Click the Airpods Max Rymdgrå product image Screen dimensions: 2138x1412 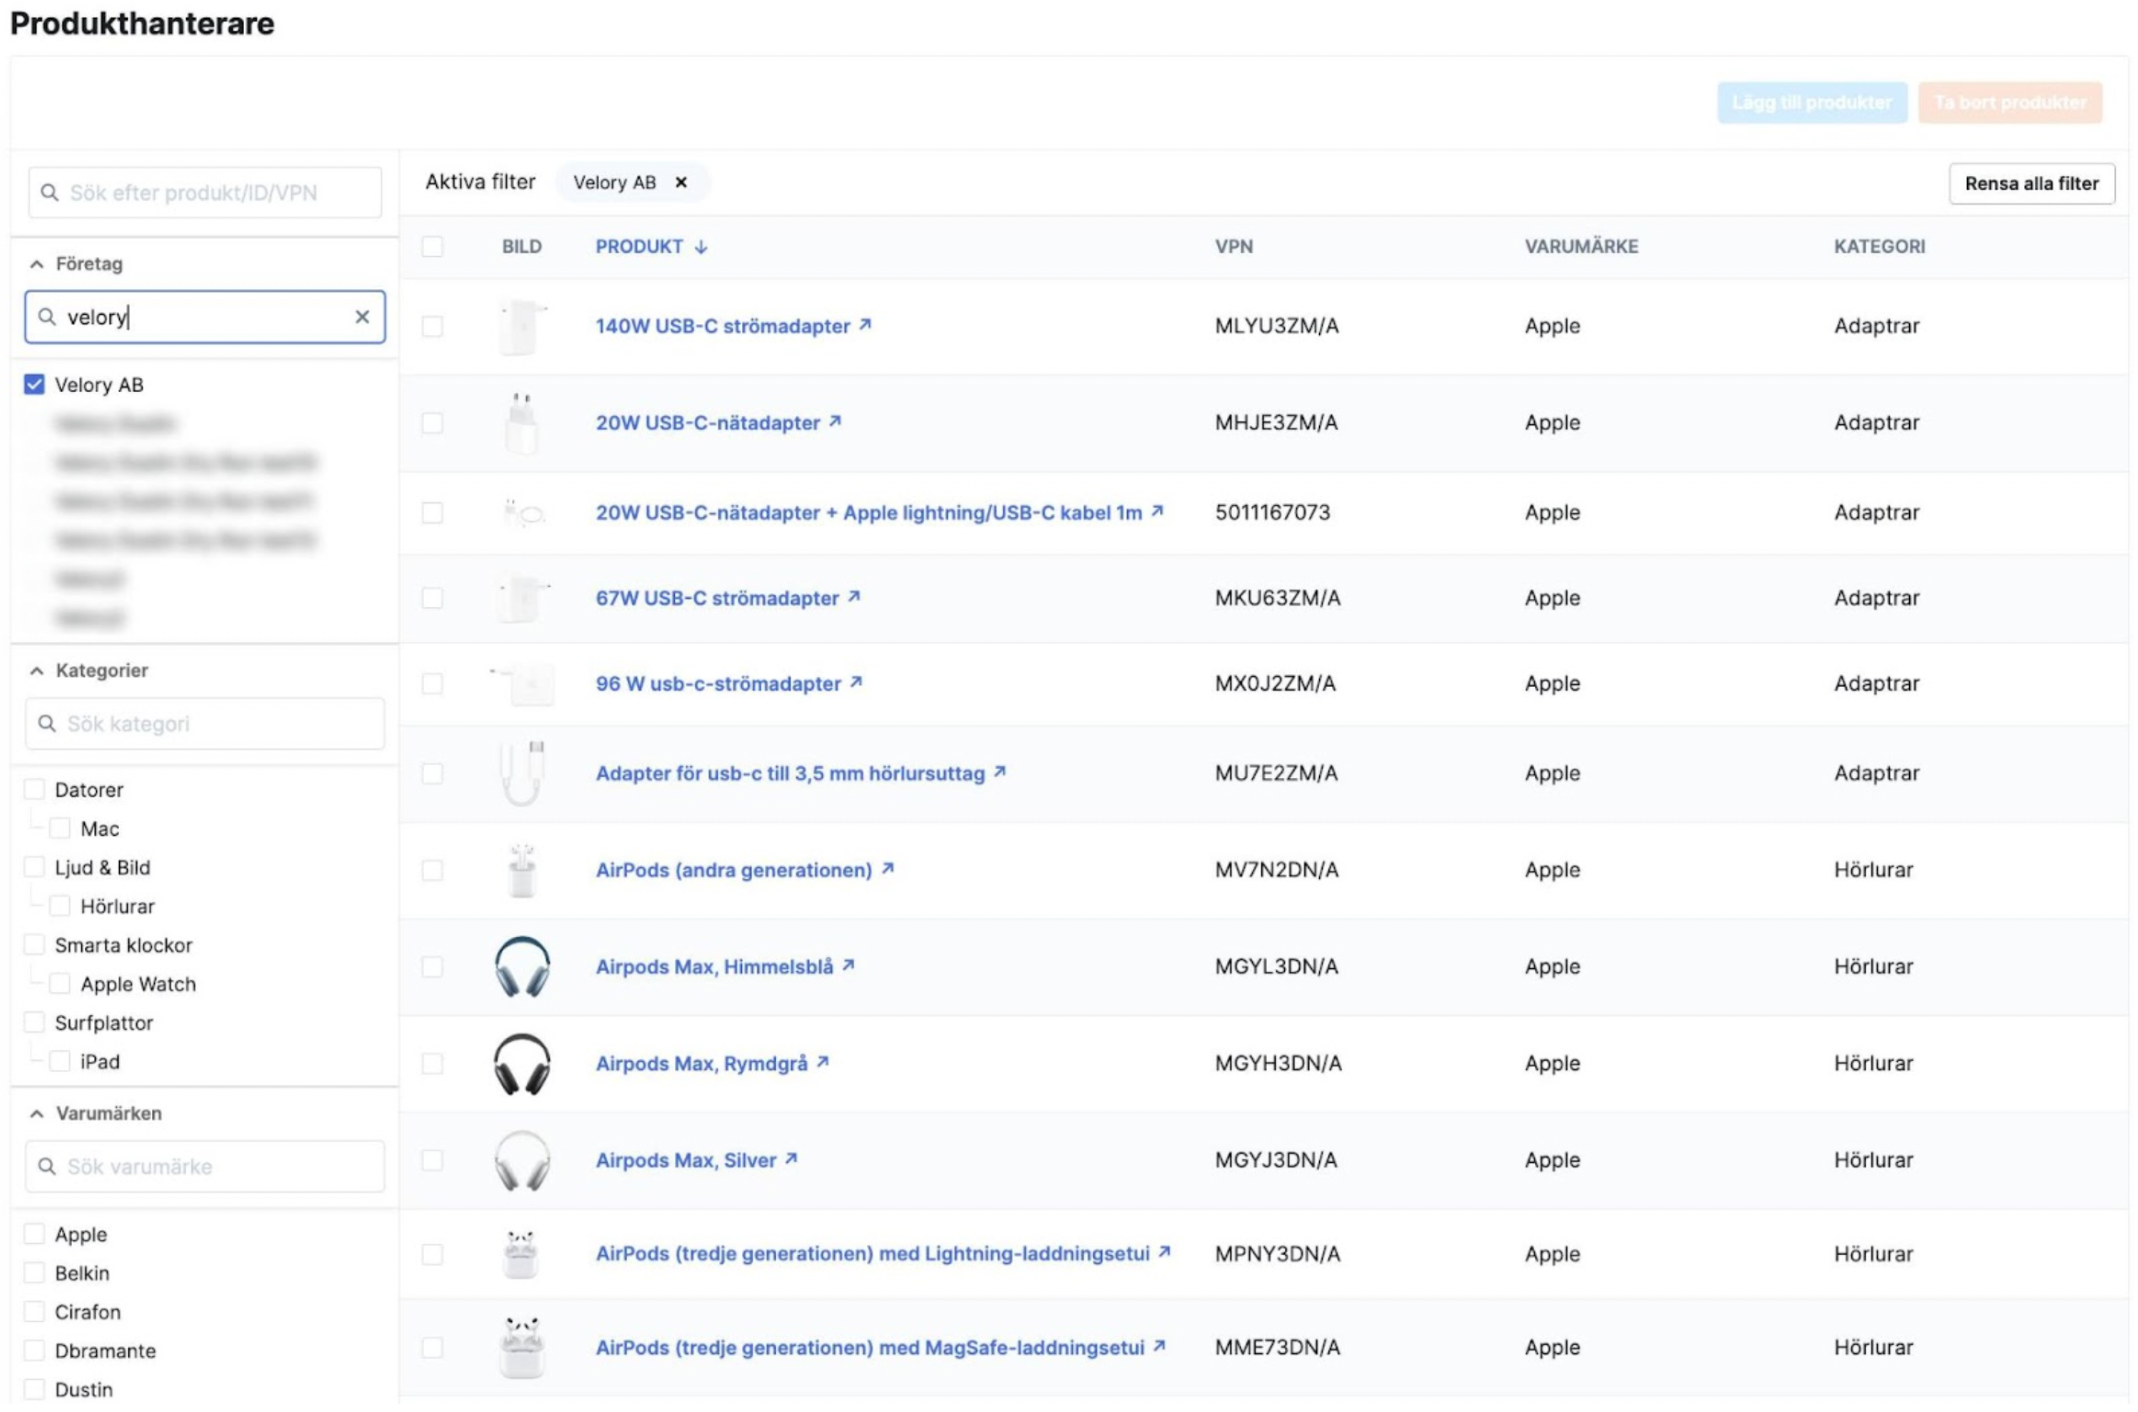[522, 1064]
